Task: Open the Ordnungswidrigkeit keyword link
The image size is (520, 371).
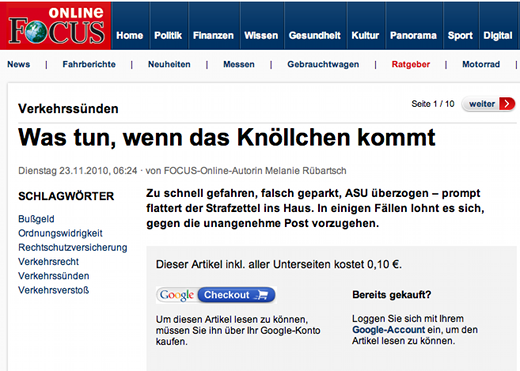Action: pyautogui.click(x=60, y=233)
